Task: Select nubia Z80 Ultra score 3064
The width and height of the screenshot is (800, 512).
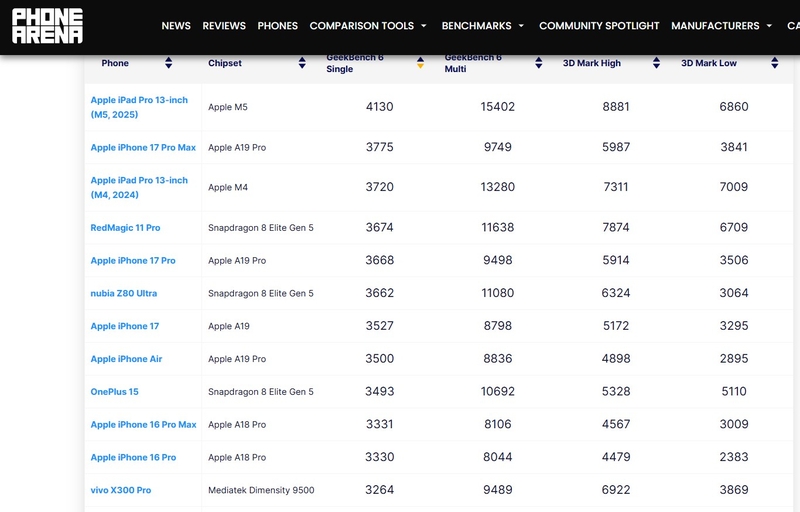Action: click(734, 293)
